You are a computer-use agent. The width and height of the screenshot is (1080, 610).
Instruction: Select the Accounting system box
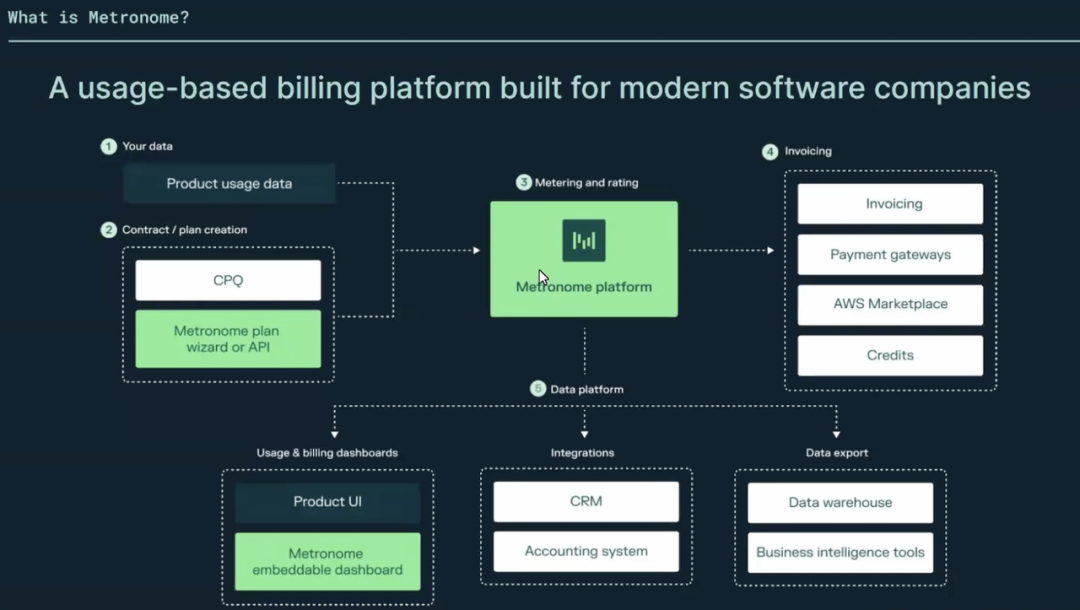[585, 551]
